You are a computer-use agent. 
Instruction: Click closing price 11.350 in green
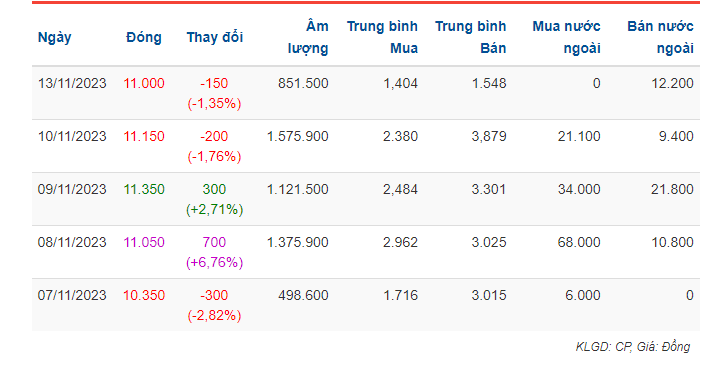click(x=144, y=189)
